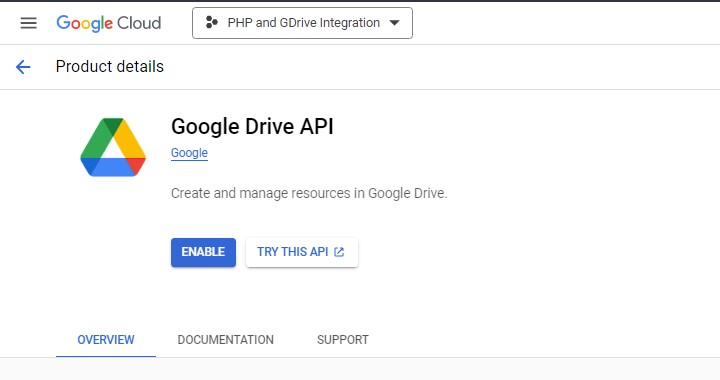
Task: Click the Google Cloud logo
Action: point(109,23)
